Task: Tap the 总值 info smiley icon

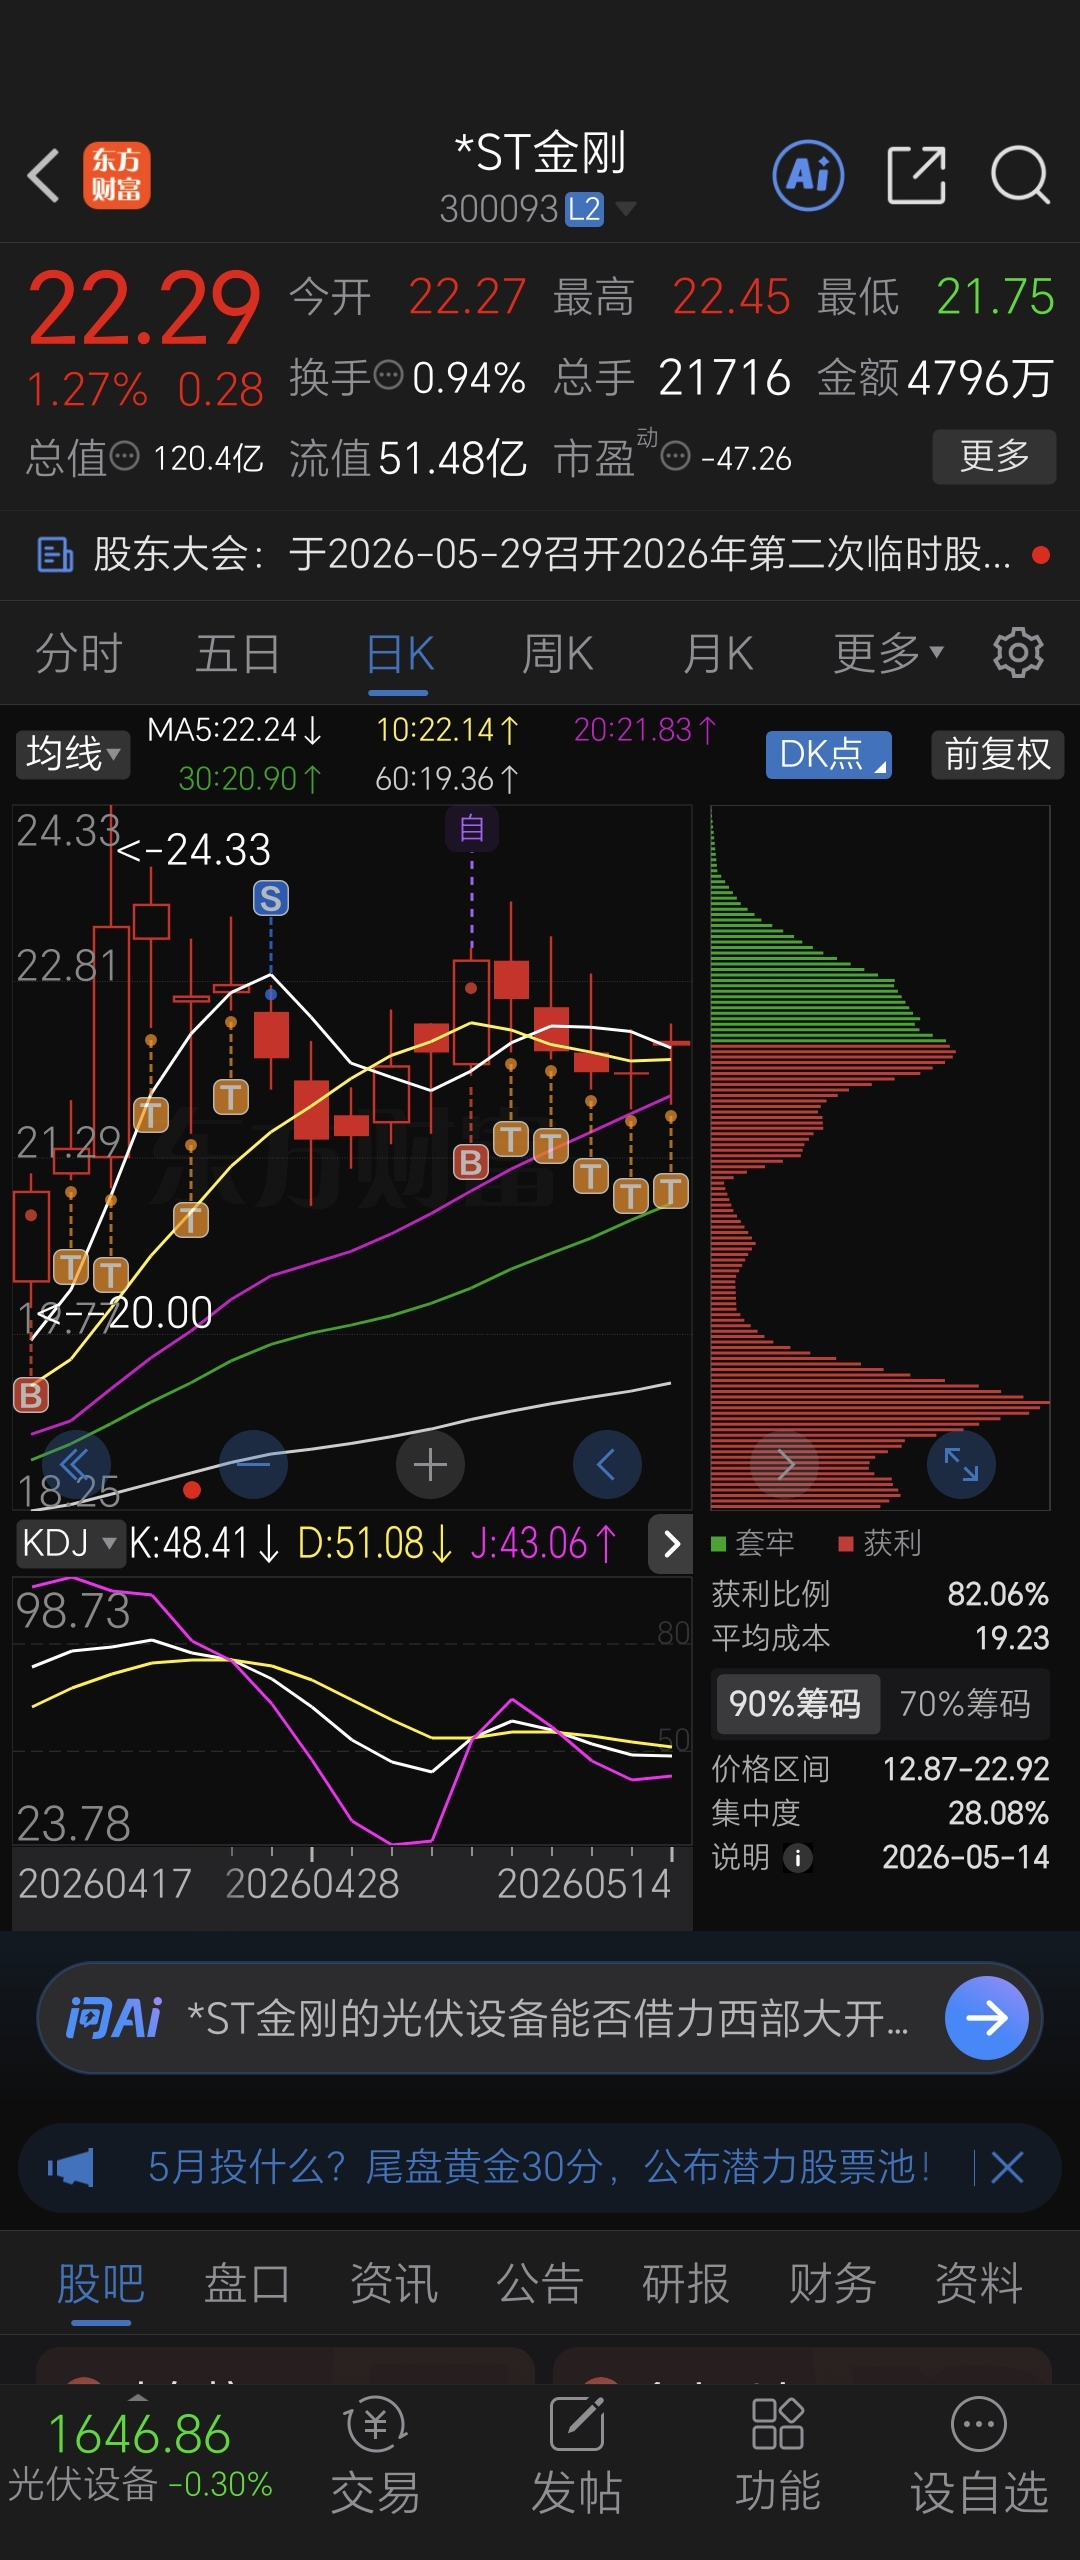Action: [x=124, y=457]
